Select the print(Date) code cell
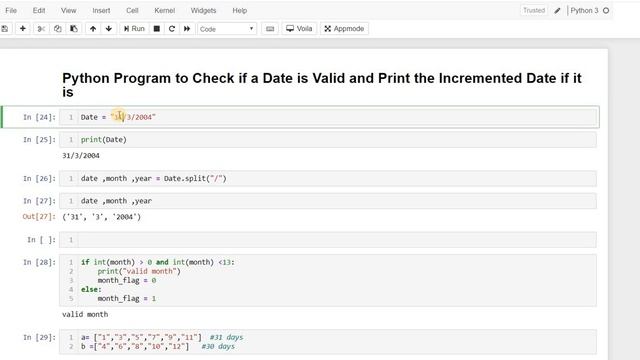Image resolution: width=640 pixels, height=360 pixels. tap(328, 140)
